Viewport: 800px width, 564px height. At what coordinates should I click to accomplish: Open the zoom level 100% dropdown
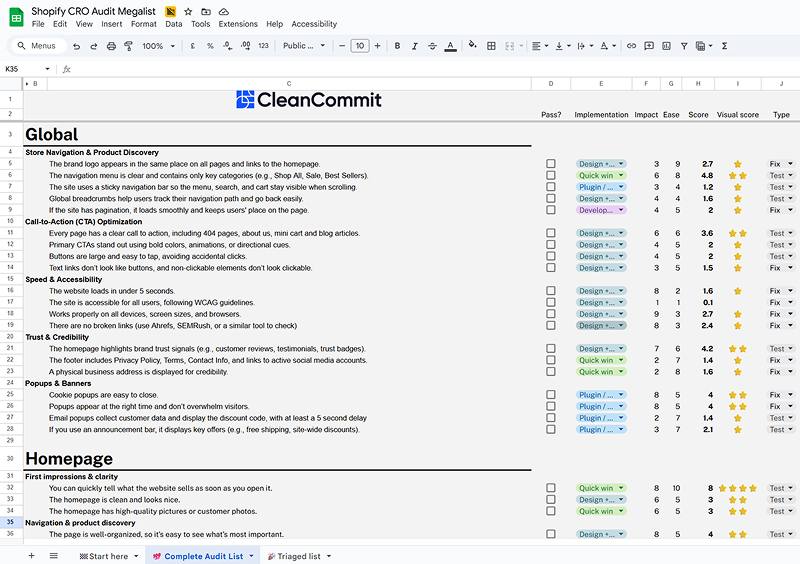click(x=157, y=46)
